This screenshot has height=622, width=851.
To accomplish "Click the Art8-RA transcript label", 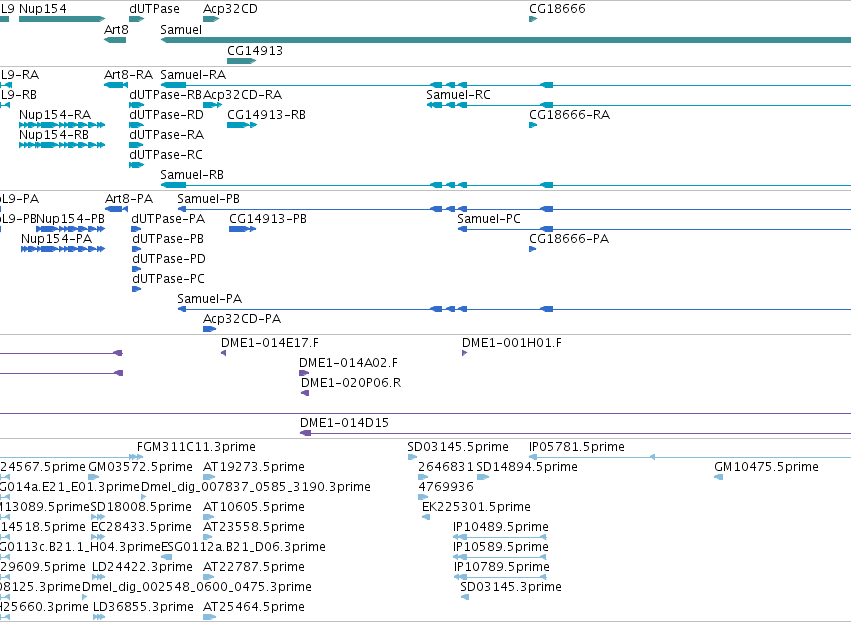I will coord(129,74).
